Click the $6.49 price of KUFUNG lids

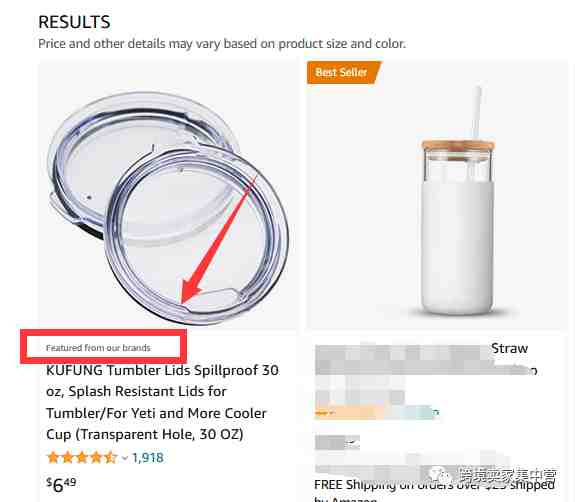[61, 485]
